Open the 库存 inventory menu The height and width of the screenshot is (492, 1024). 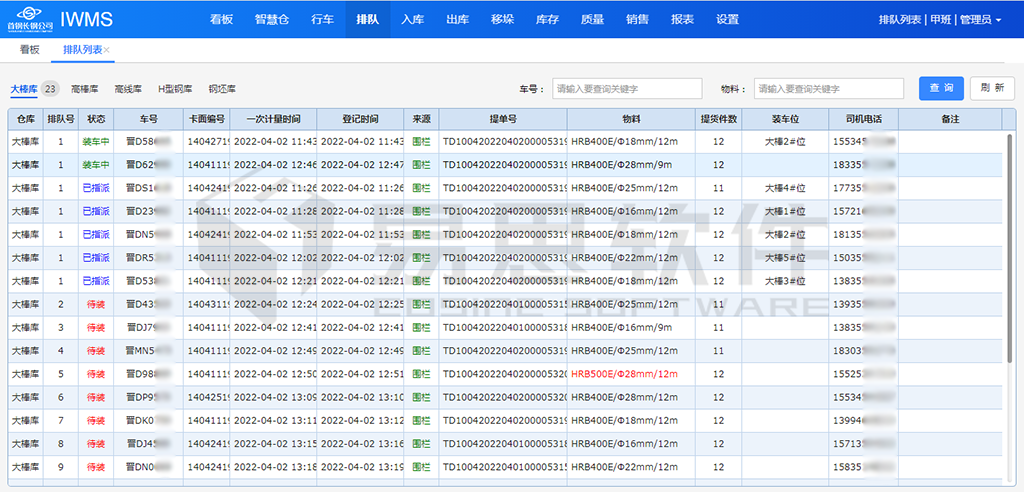click(x=547, y=20)
